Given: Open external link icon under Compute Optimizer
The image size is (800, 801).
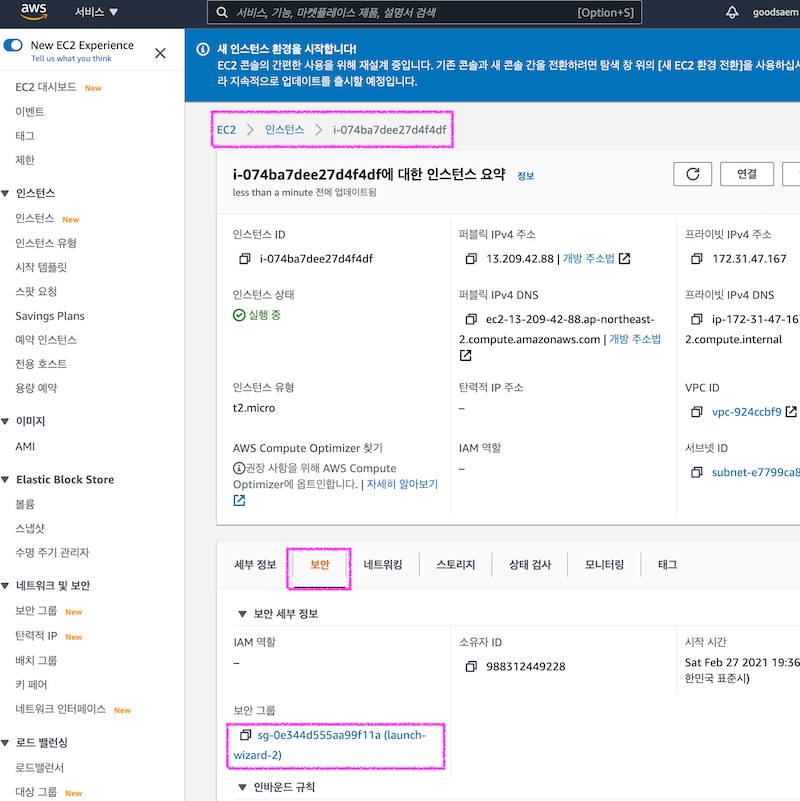Looking at the screenshot, I should coord(239,501).
